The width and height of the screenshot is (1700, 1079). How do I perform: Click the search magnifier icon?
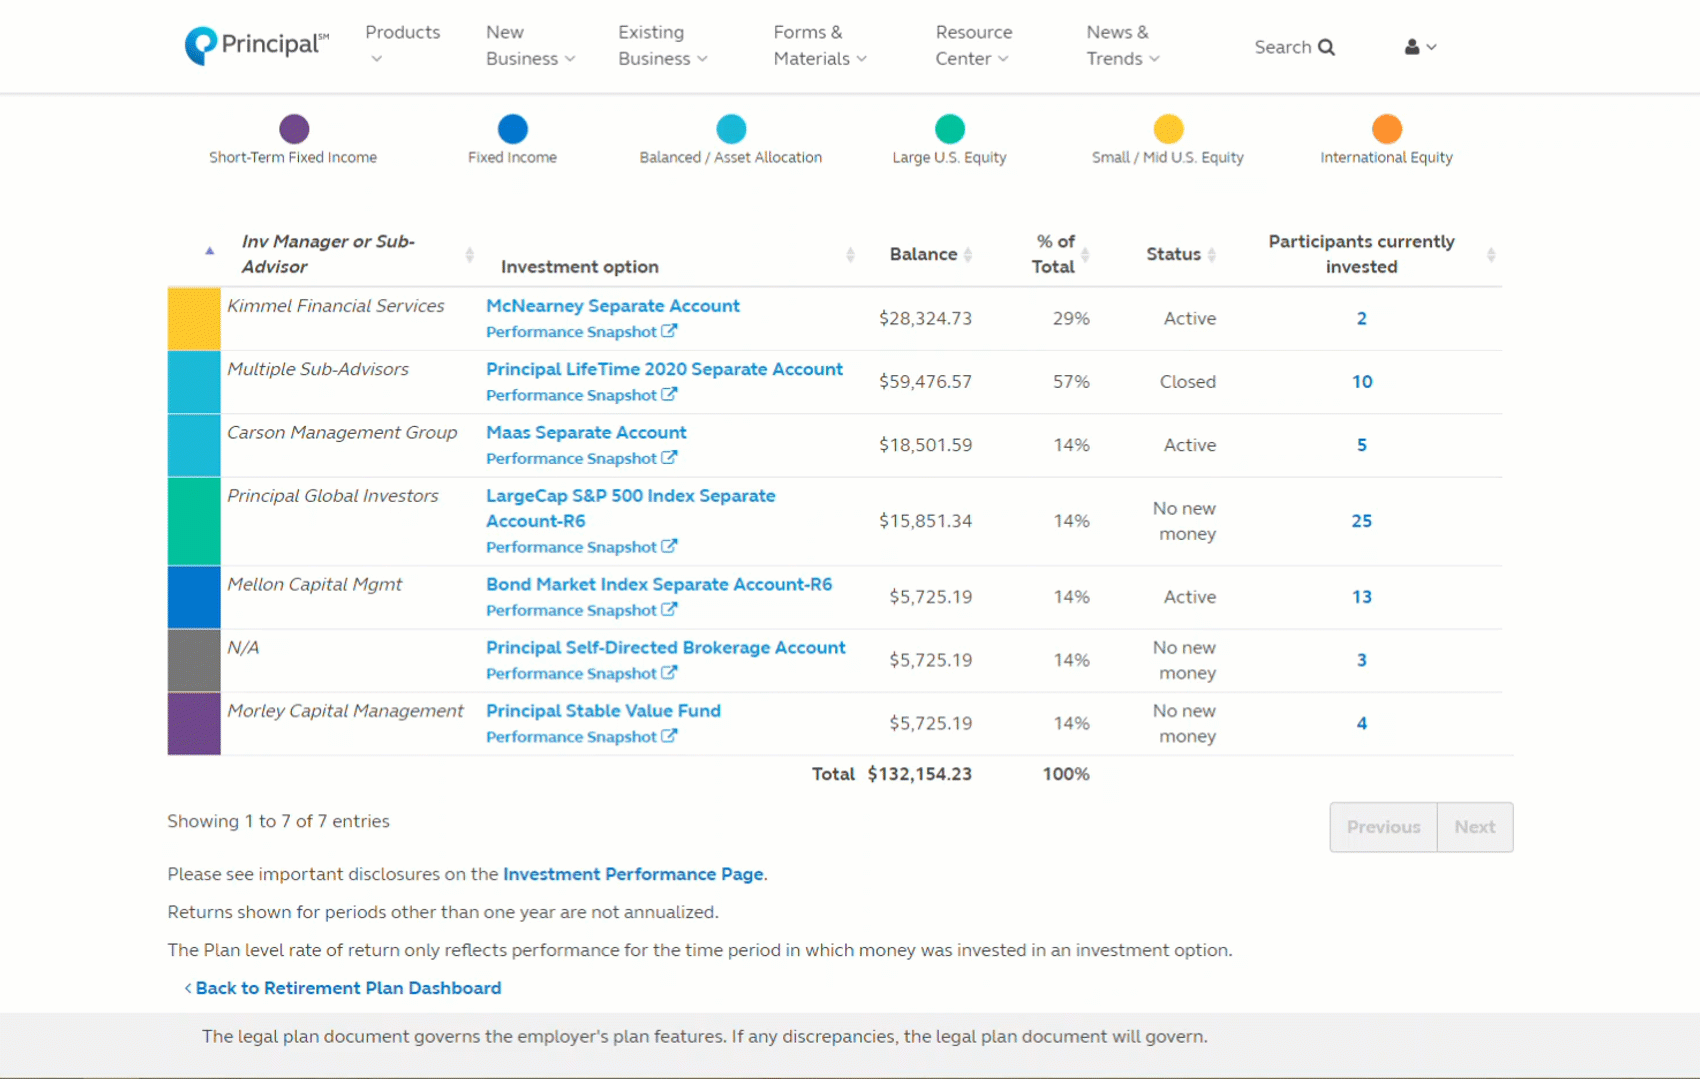1326,47
